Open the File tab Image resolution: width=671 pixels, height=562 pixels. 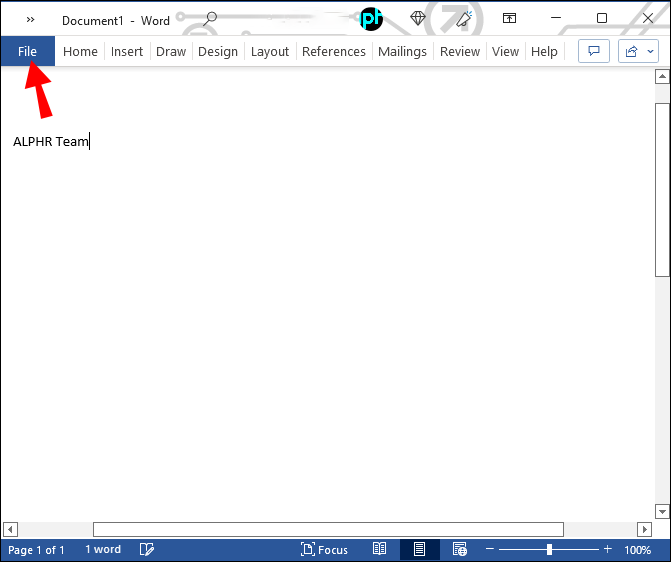[27, 51]
